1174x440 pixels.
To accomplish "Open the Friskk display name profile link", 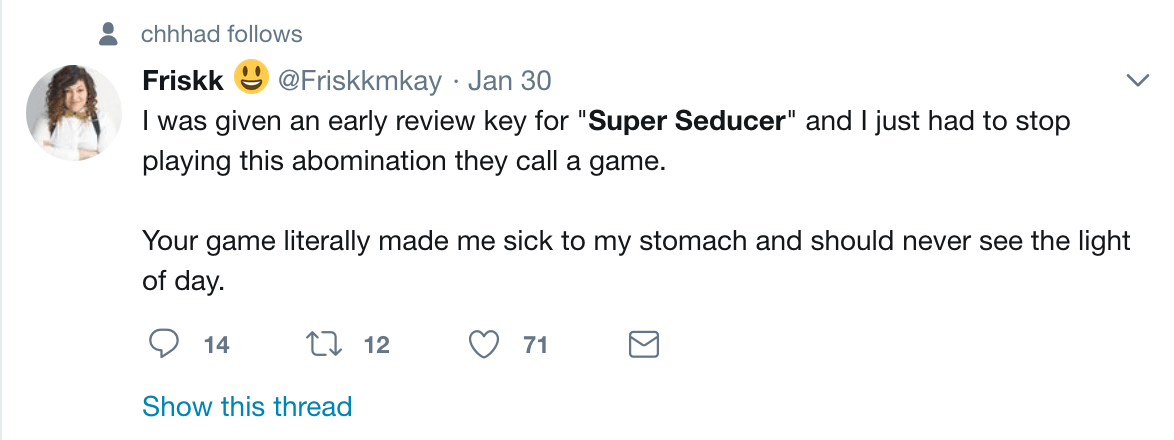I will click(183, 81).
